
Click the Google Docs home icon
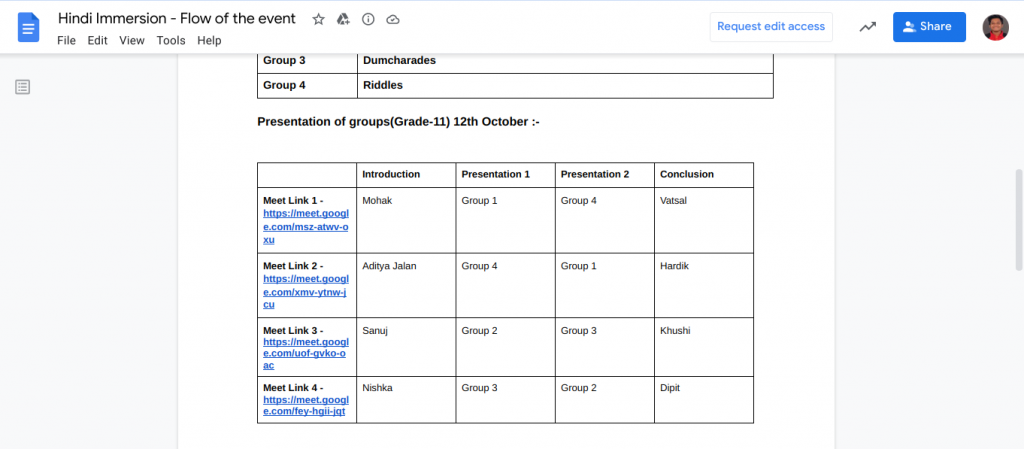(x=29, y=27)
